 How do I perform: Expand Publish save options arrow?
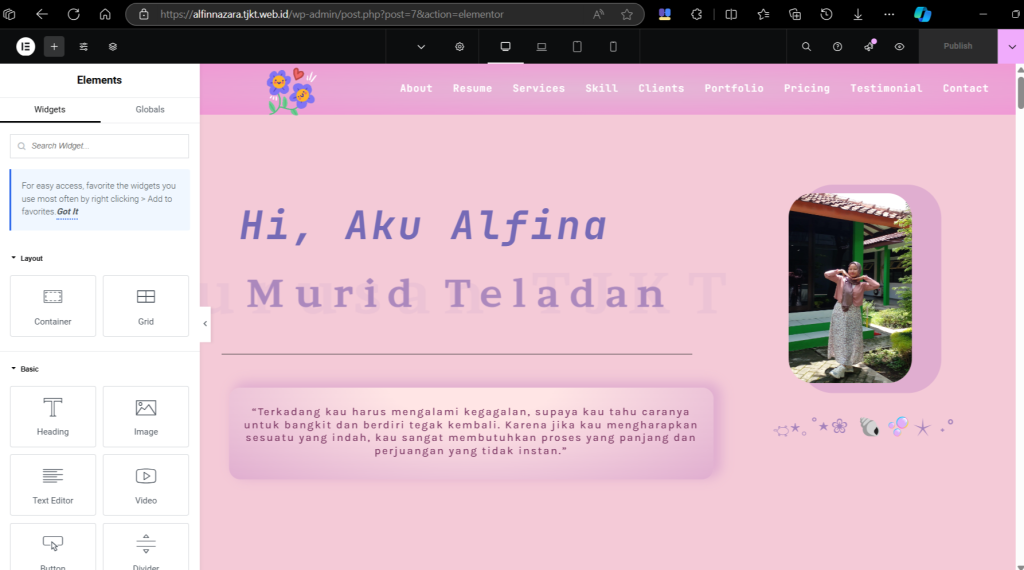point(1011,46)
